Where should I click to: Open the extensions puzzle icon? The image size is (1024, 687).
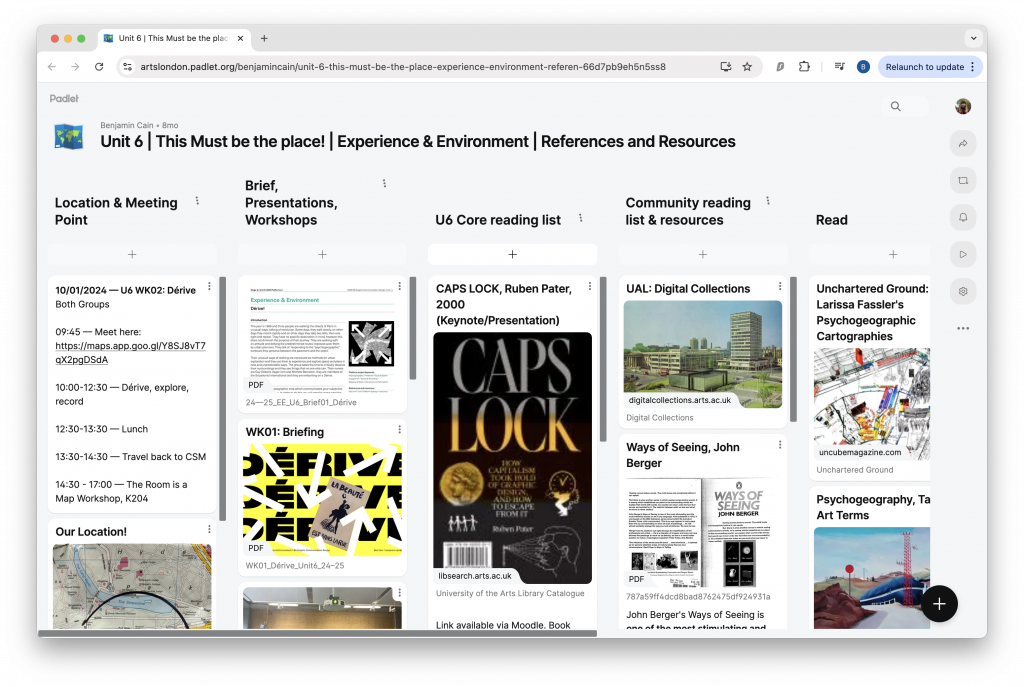[804, 67]
